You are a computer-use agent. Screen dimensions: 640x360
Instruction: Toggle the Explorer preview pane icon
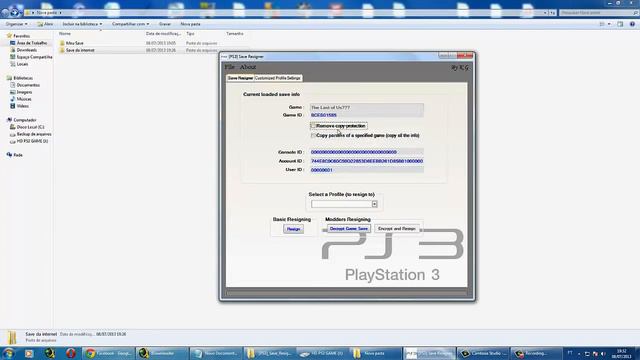pyautogui.click(x=620, y=24)
